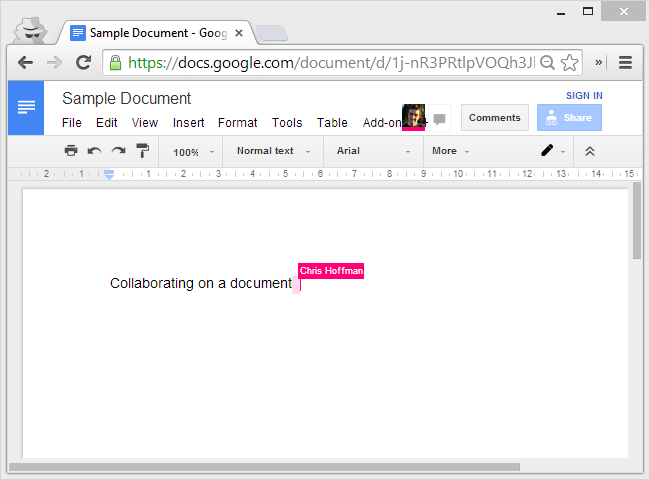Reload the page with refresh button
The image size is (650, 480).
coord(84,62)
